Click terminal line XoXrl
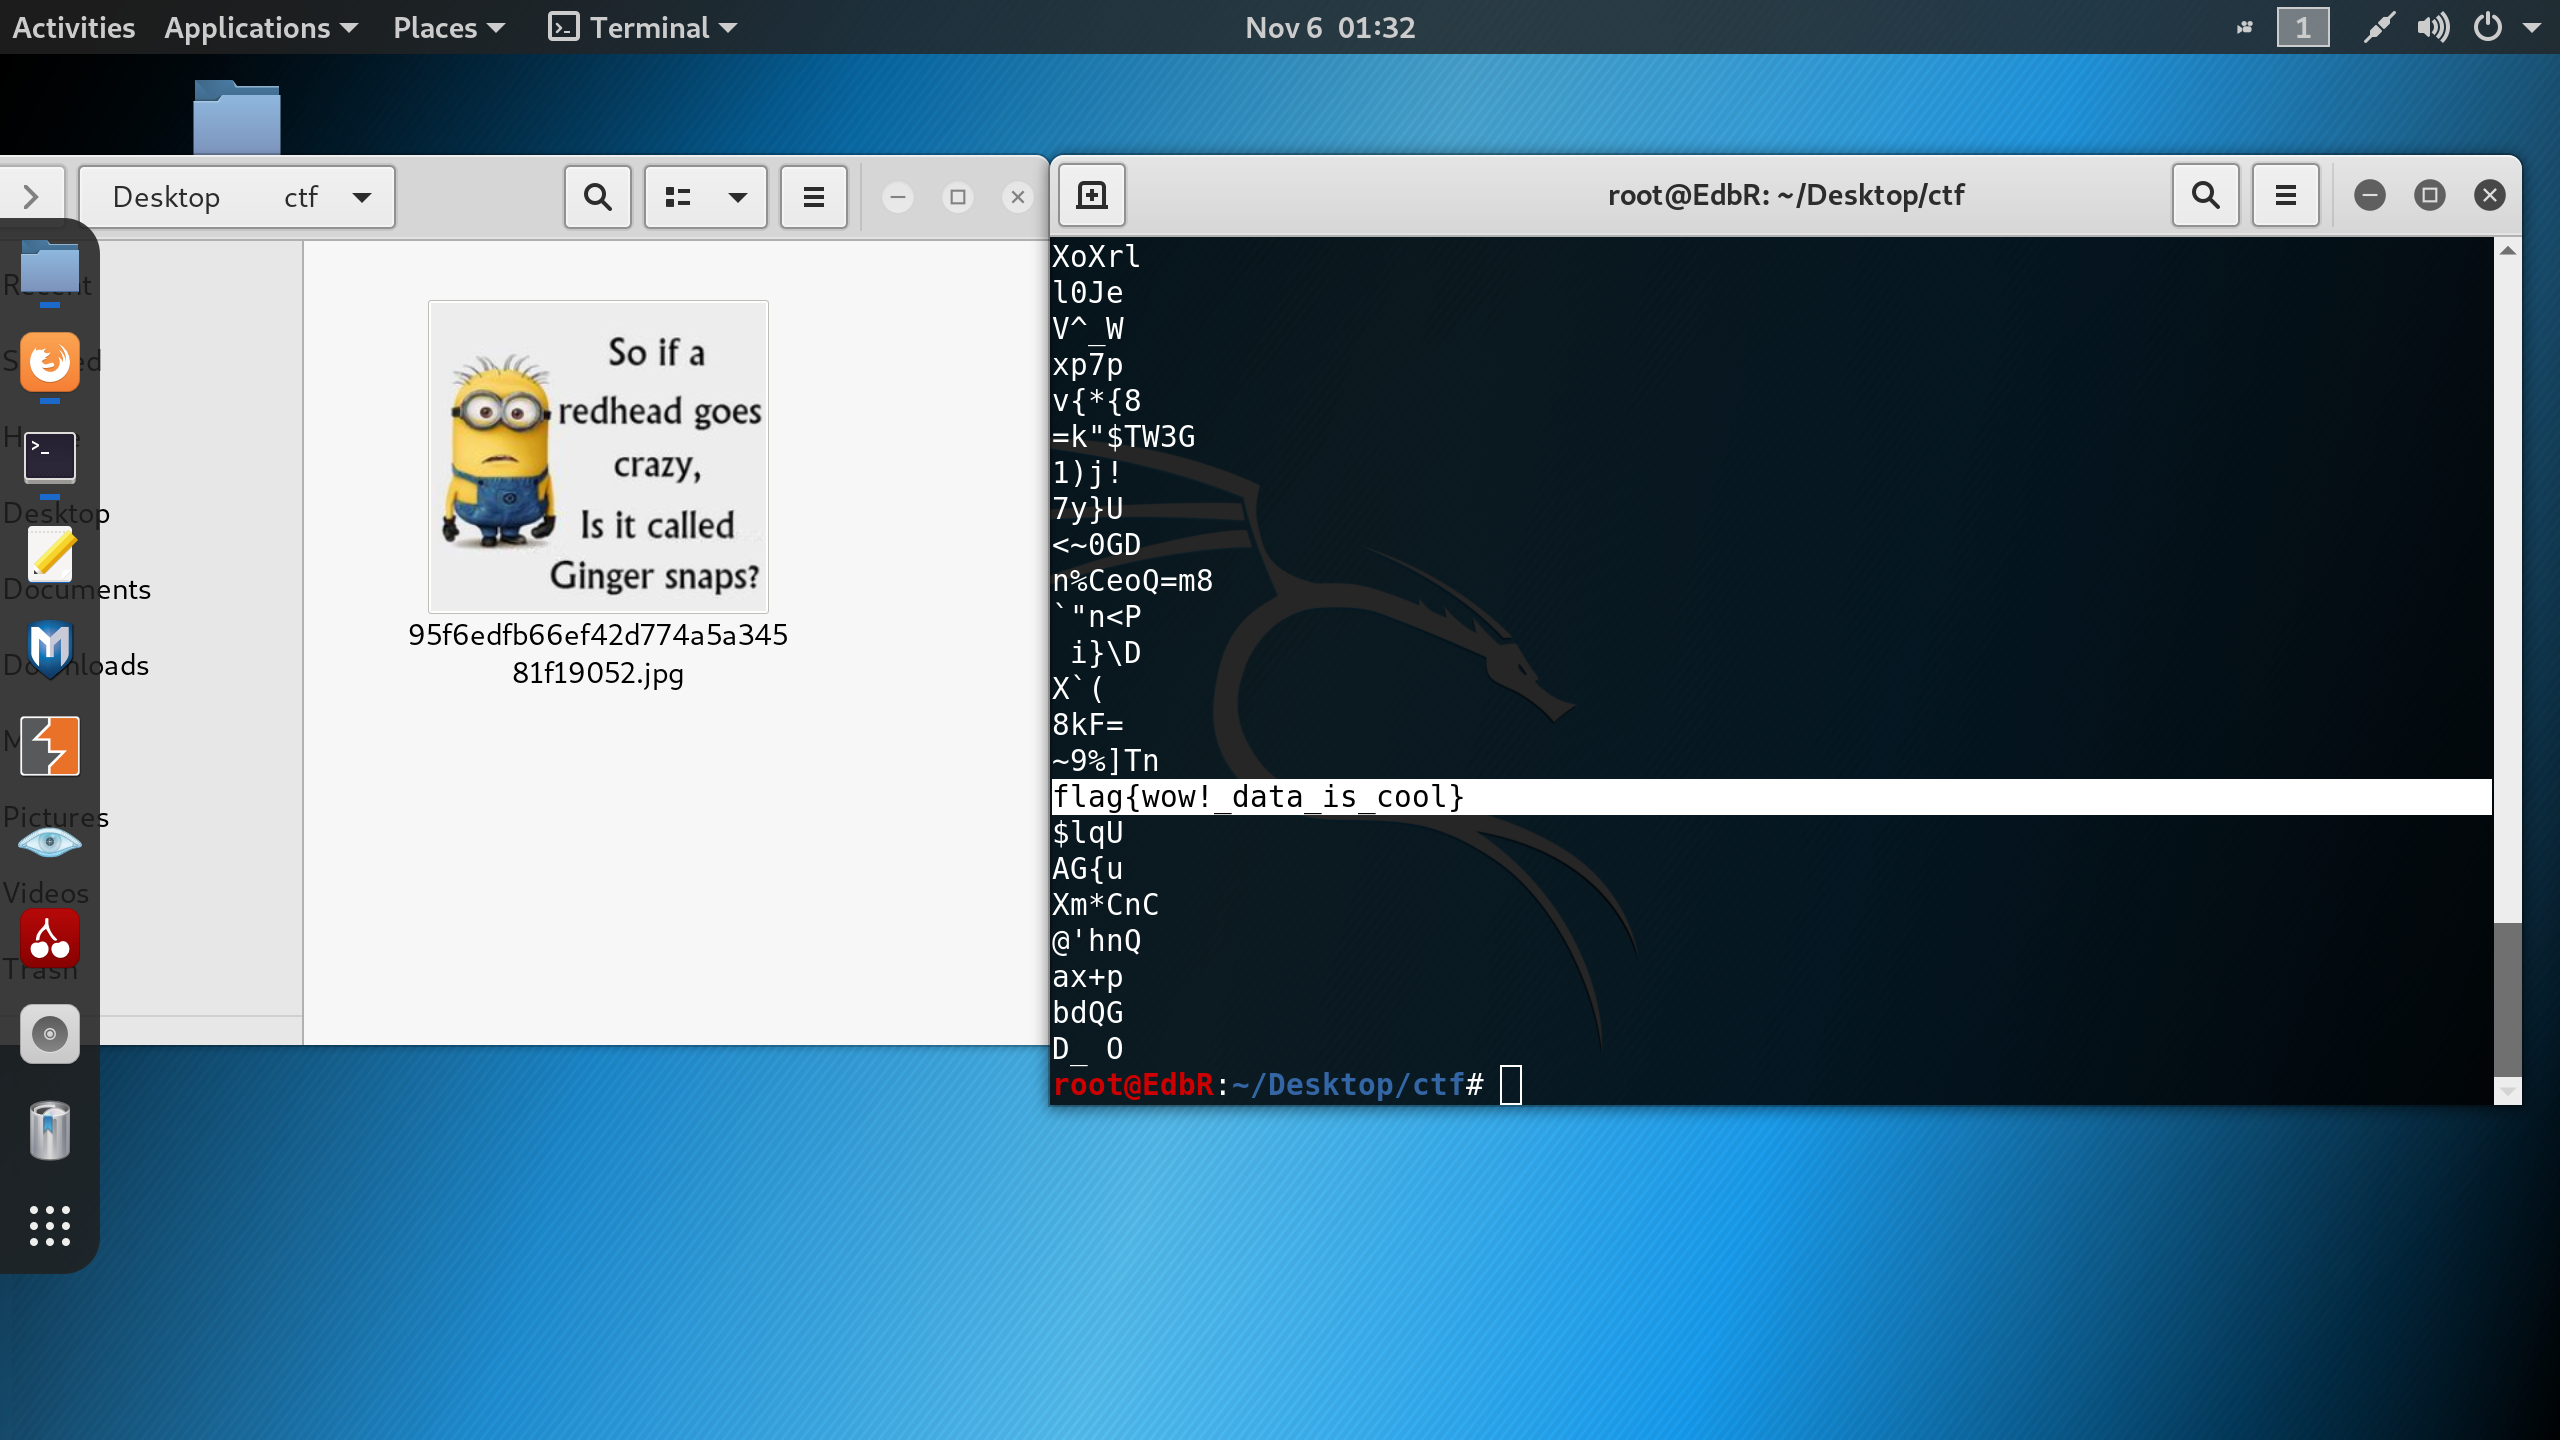This screenshot has height=1440, width=2560. (x=1096, y=257)
